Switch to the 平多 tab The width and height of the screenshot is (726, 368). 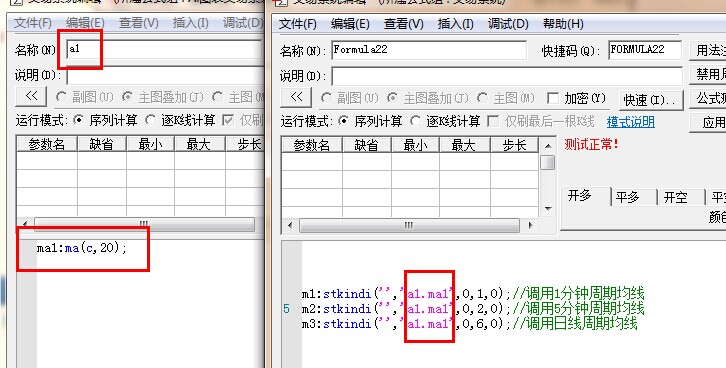tap(628, 197)
